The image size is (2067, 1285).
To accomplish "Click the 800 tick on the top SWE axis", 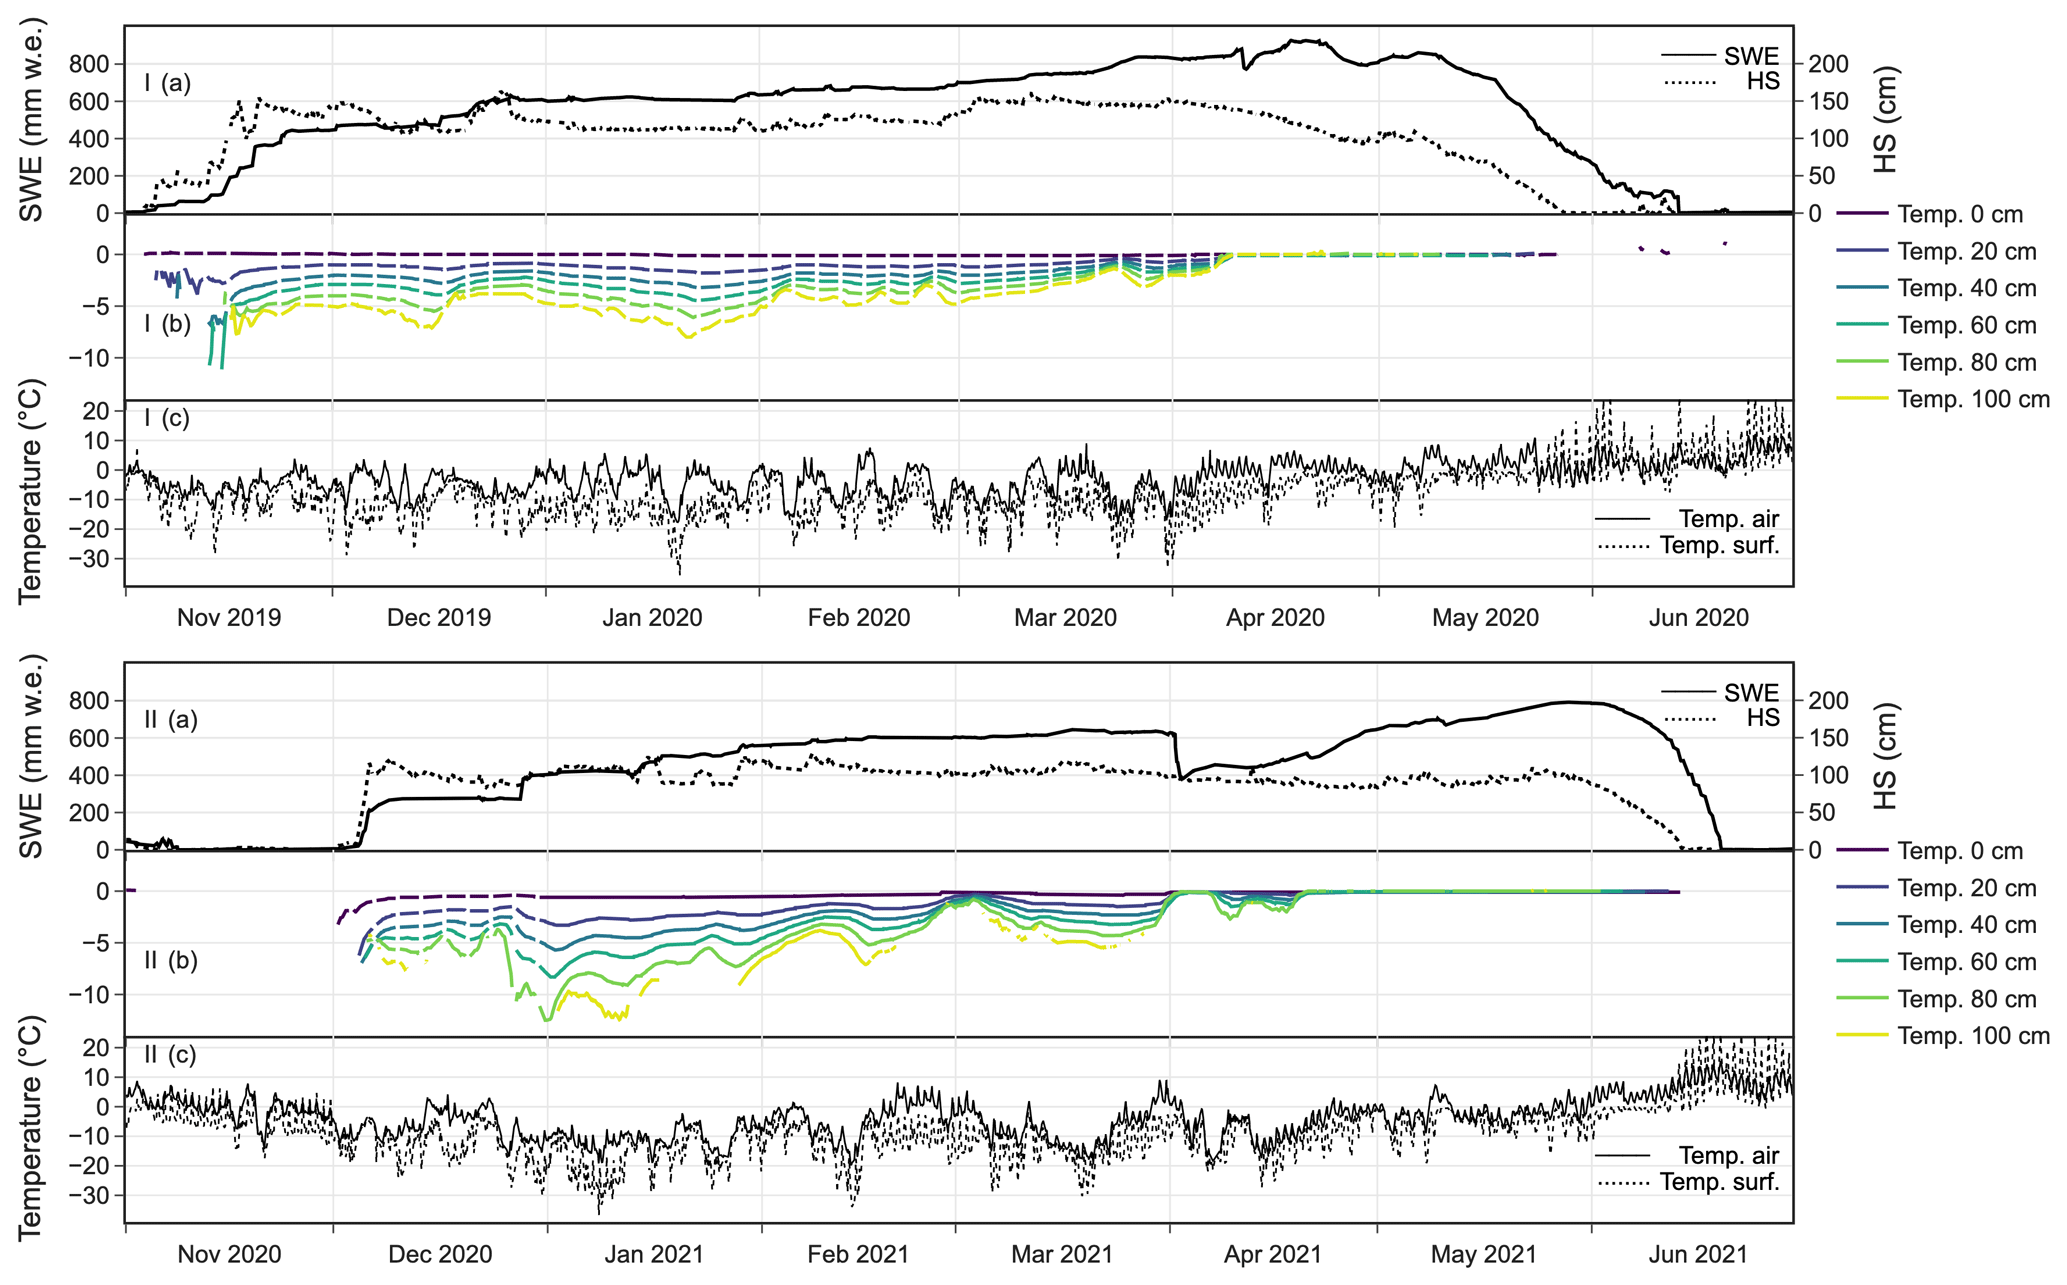I will 89,64.
